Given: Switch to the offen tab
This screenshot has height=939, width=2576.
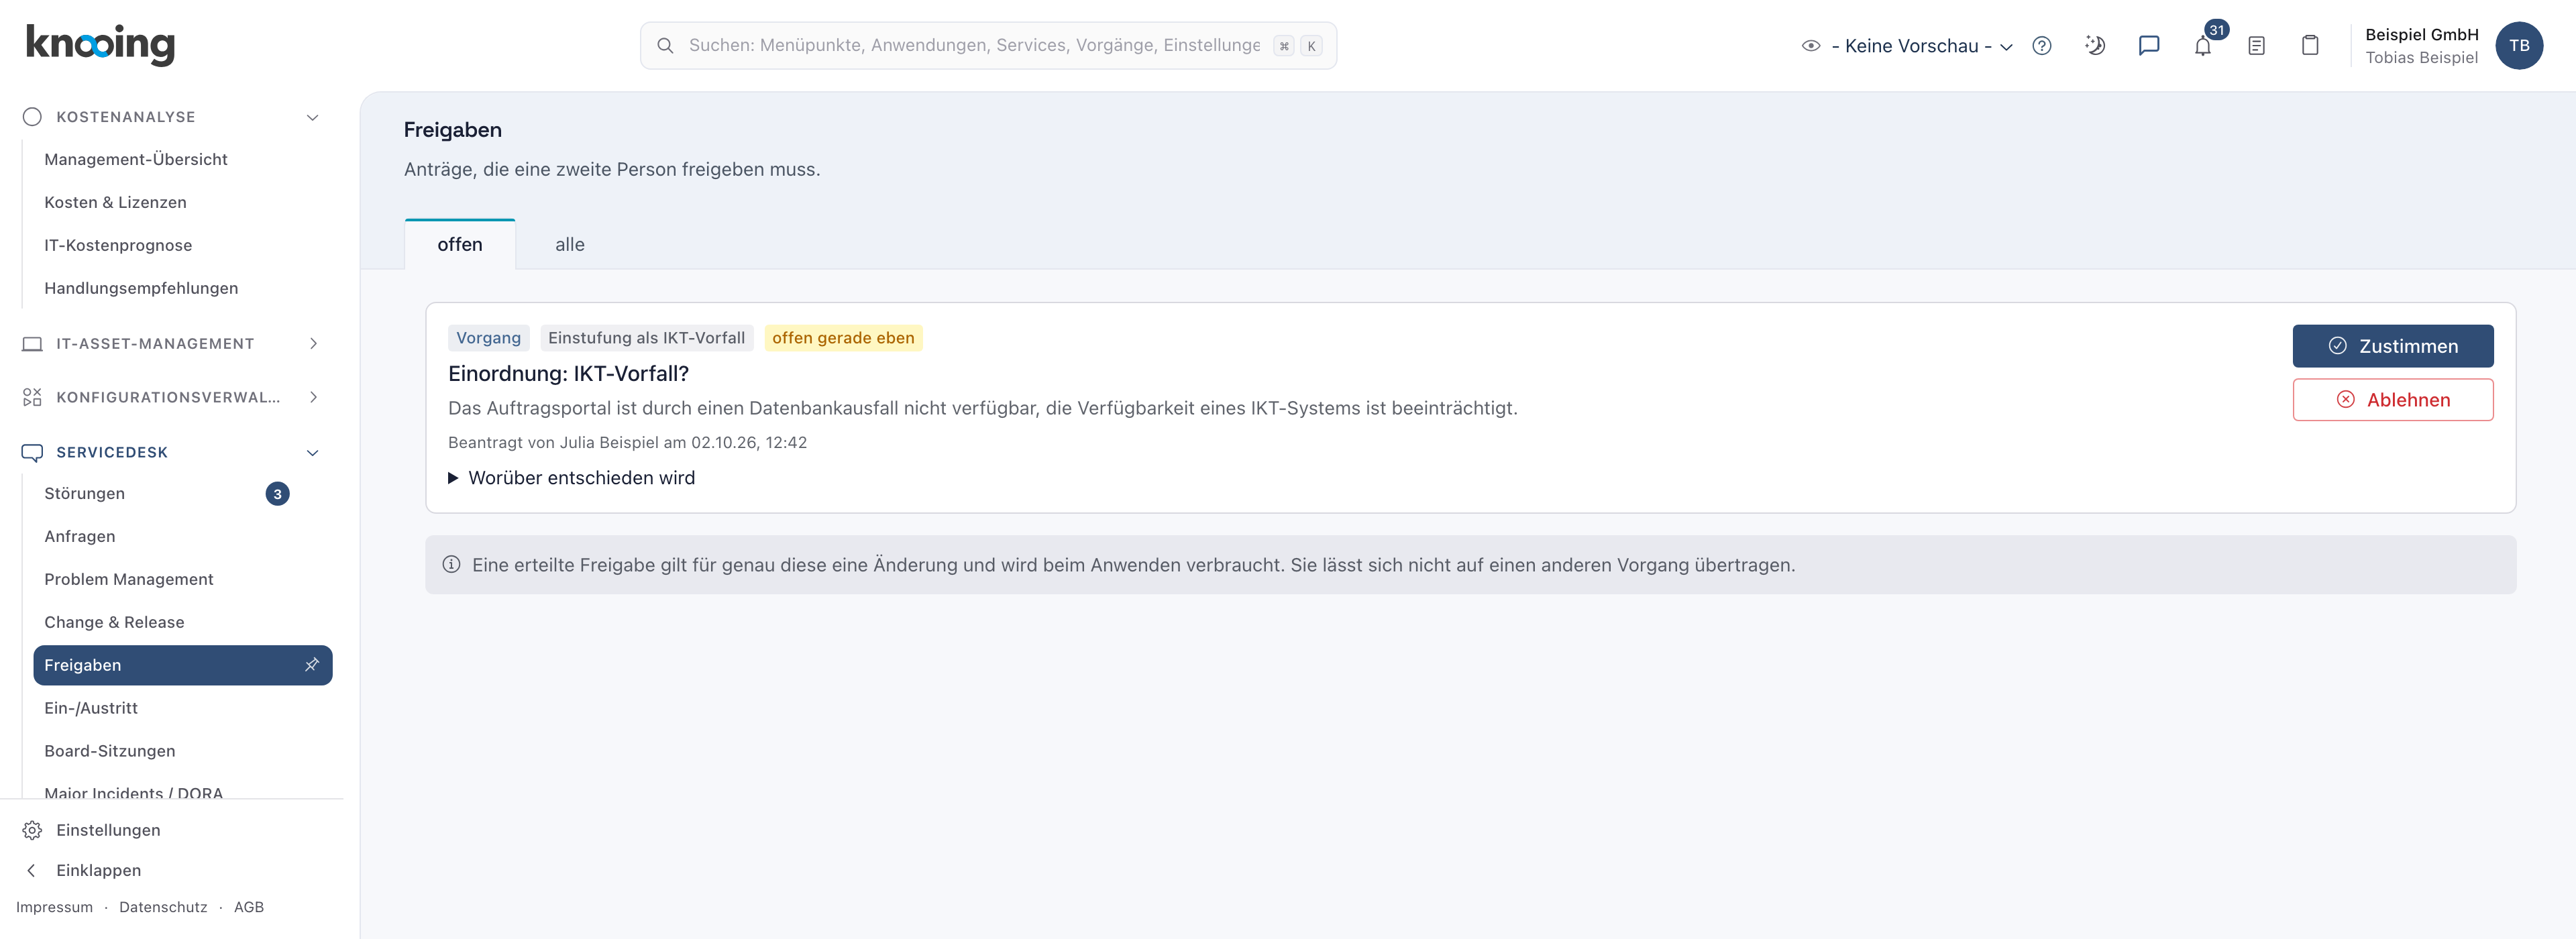Looking at the screenshot, I should (x=460, y=245).
